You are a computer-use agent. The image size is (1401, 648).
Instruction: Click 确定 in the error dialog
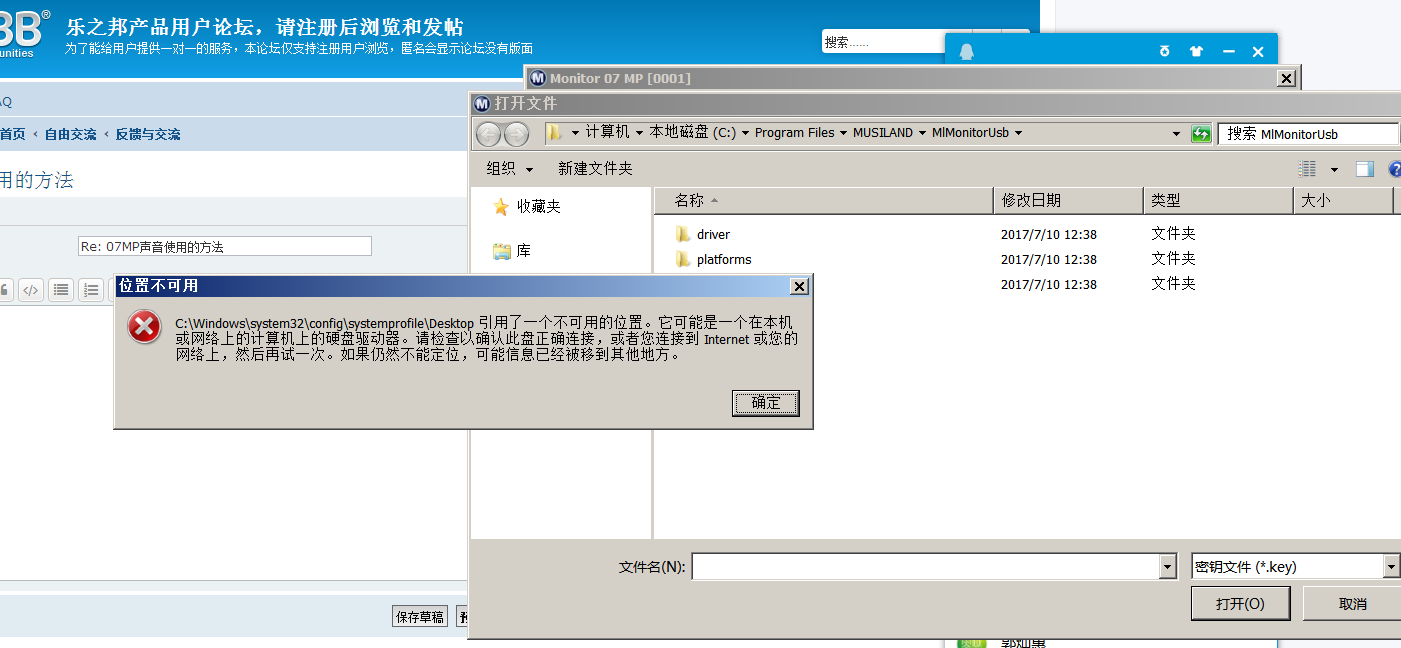765,403
